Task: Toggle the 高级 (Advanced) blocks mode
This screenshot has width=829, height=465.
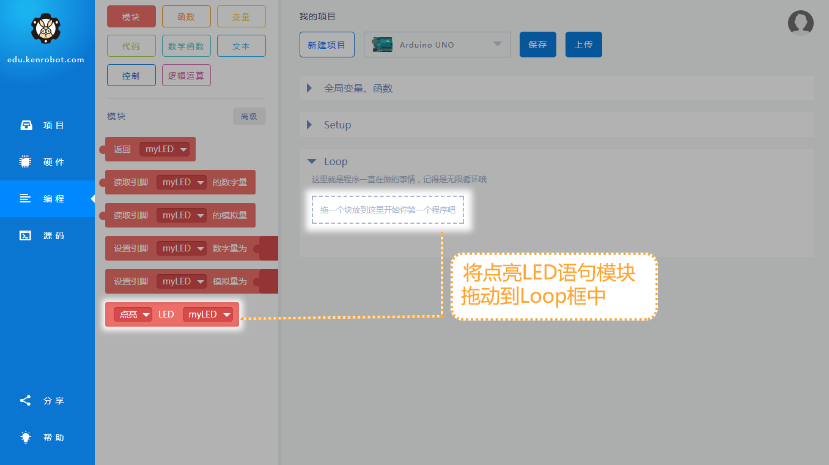Action: [x=249, y=116]
